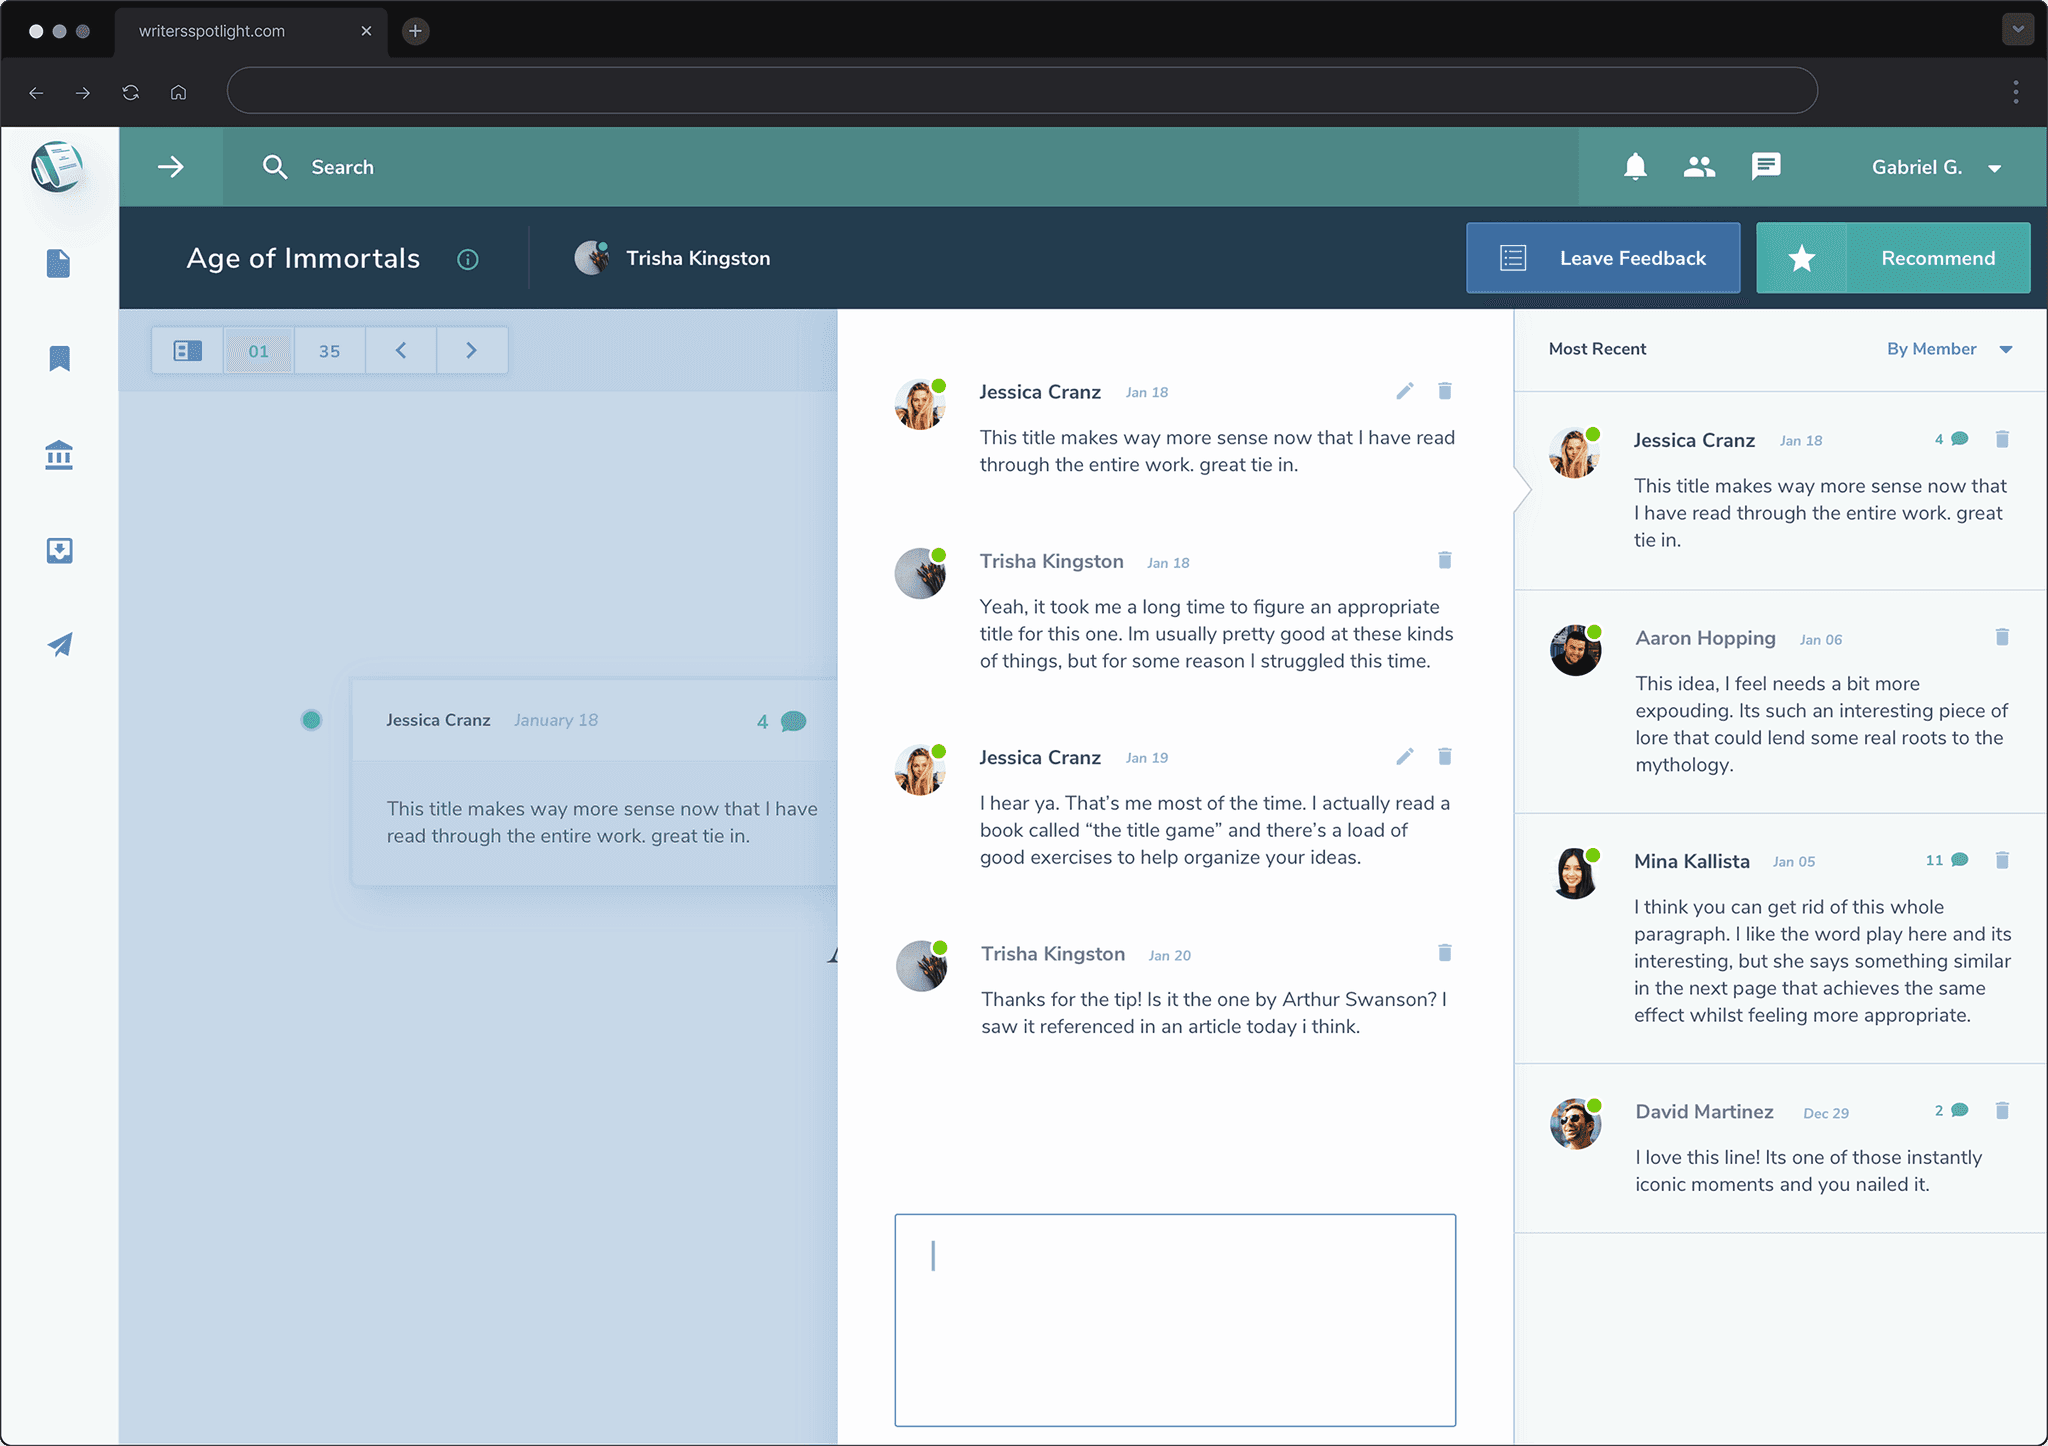Select the writersspotlight.com tab

click(x=252, y=31)
